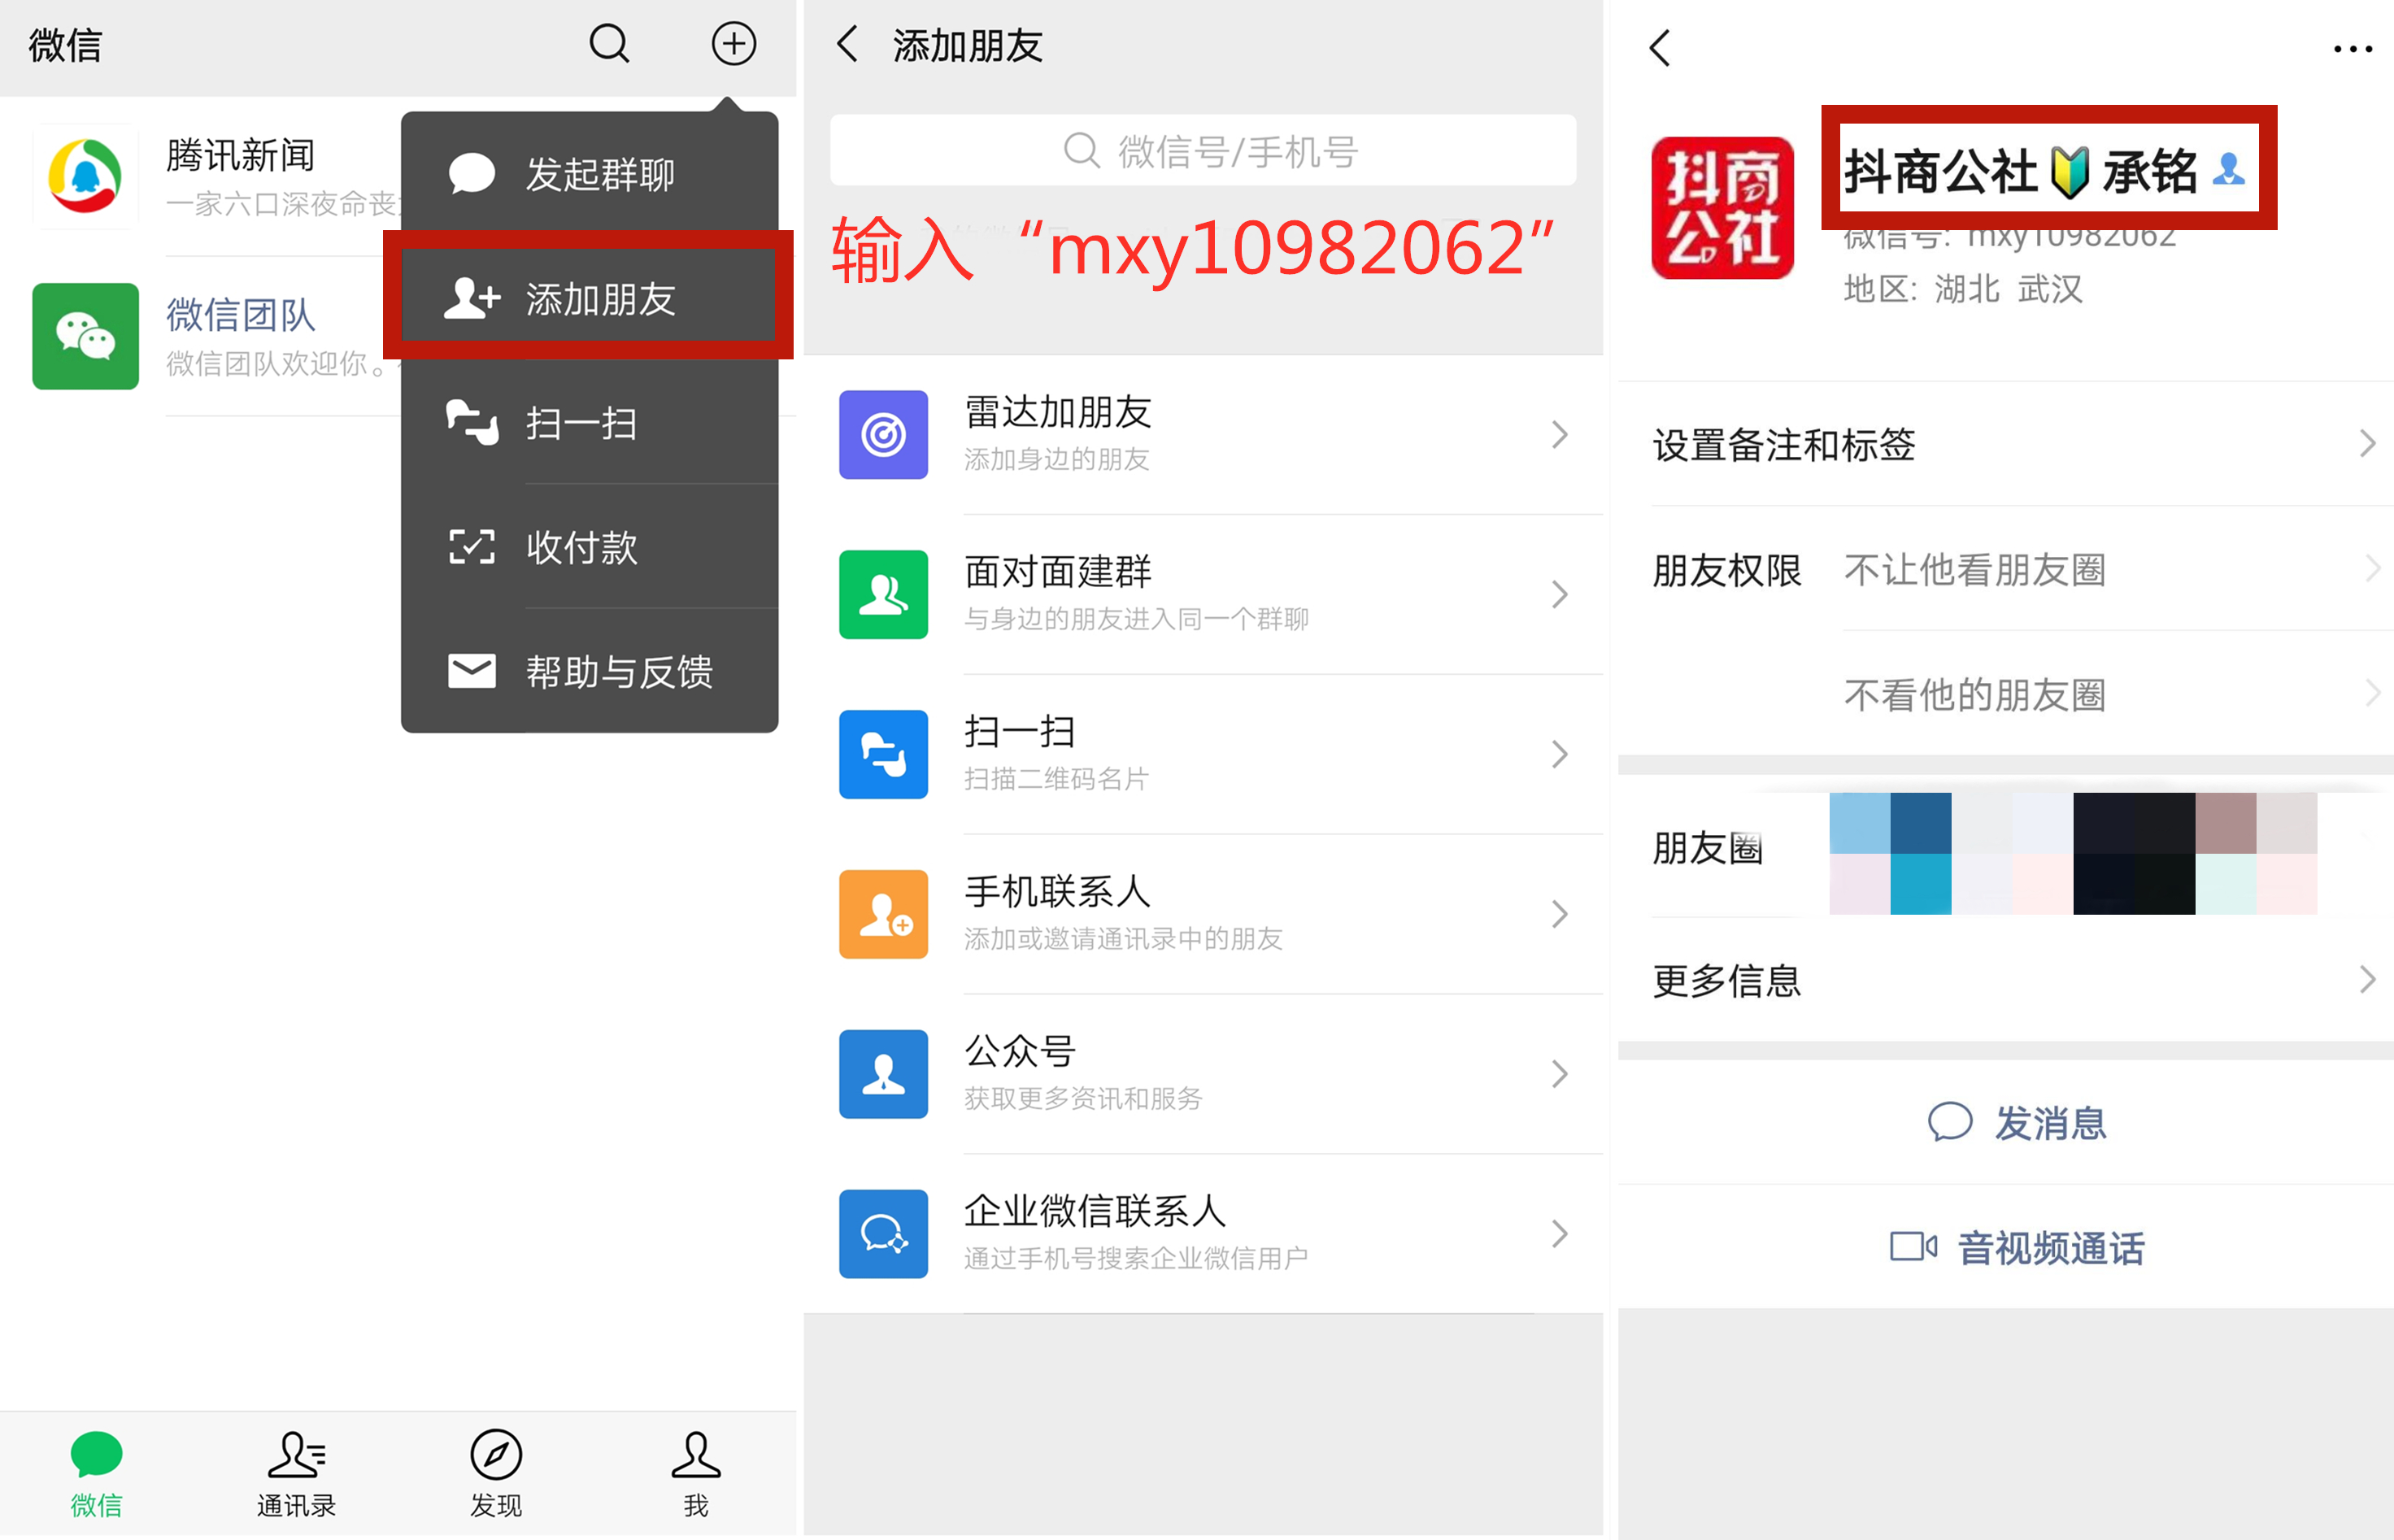Open 雷达加朋友 via its chevron
Viewport: 2394px width, 1540px height.
click(1559, 435)
